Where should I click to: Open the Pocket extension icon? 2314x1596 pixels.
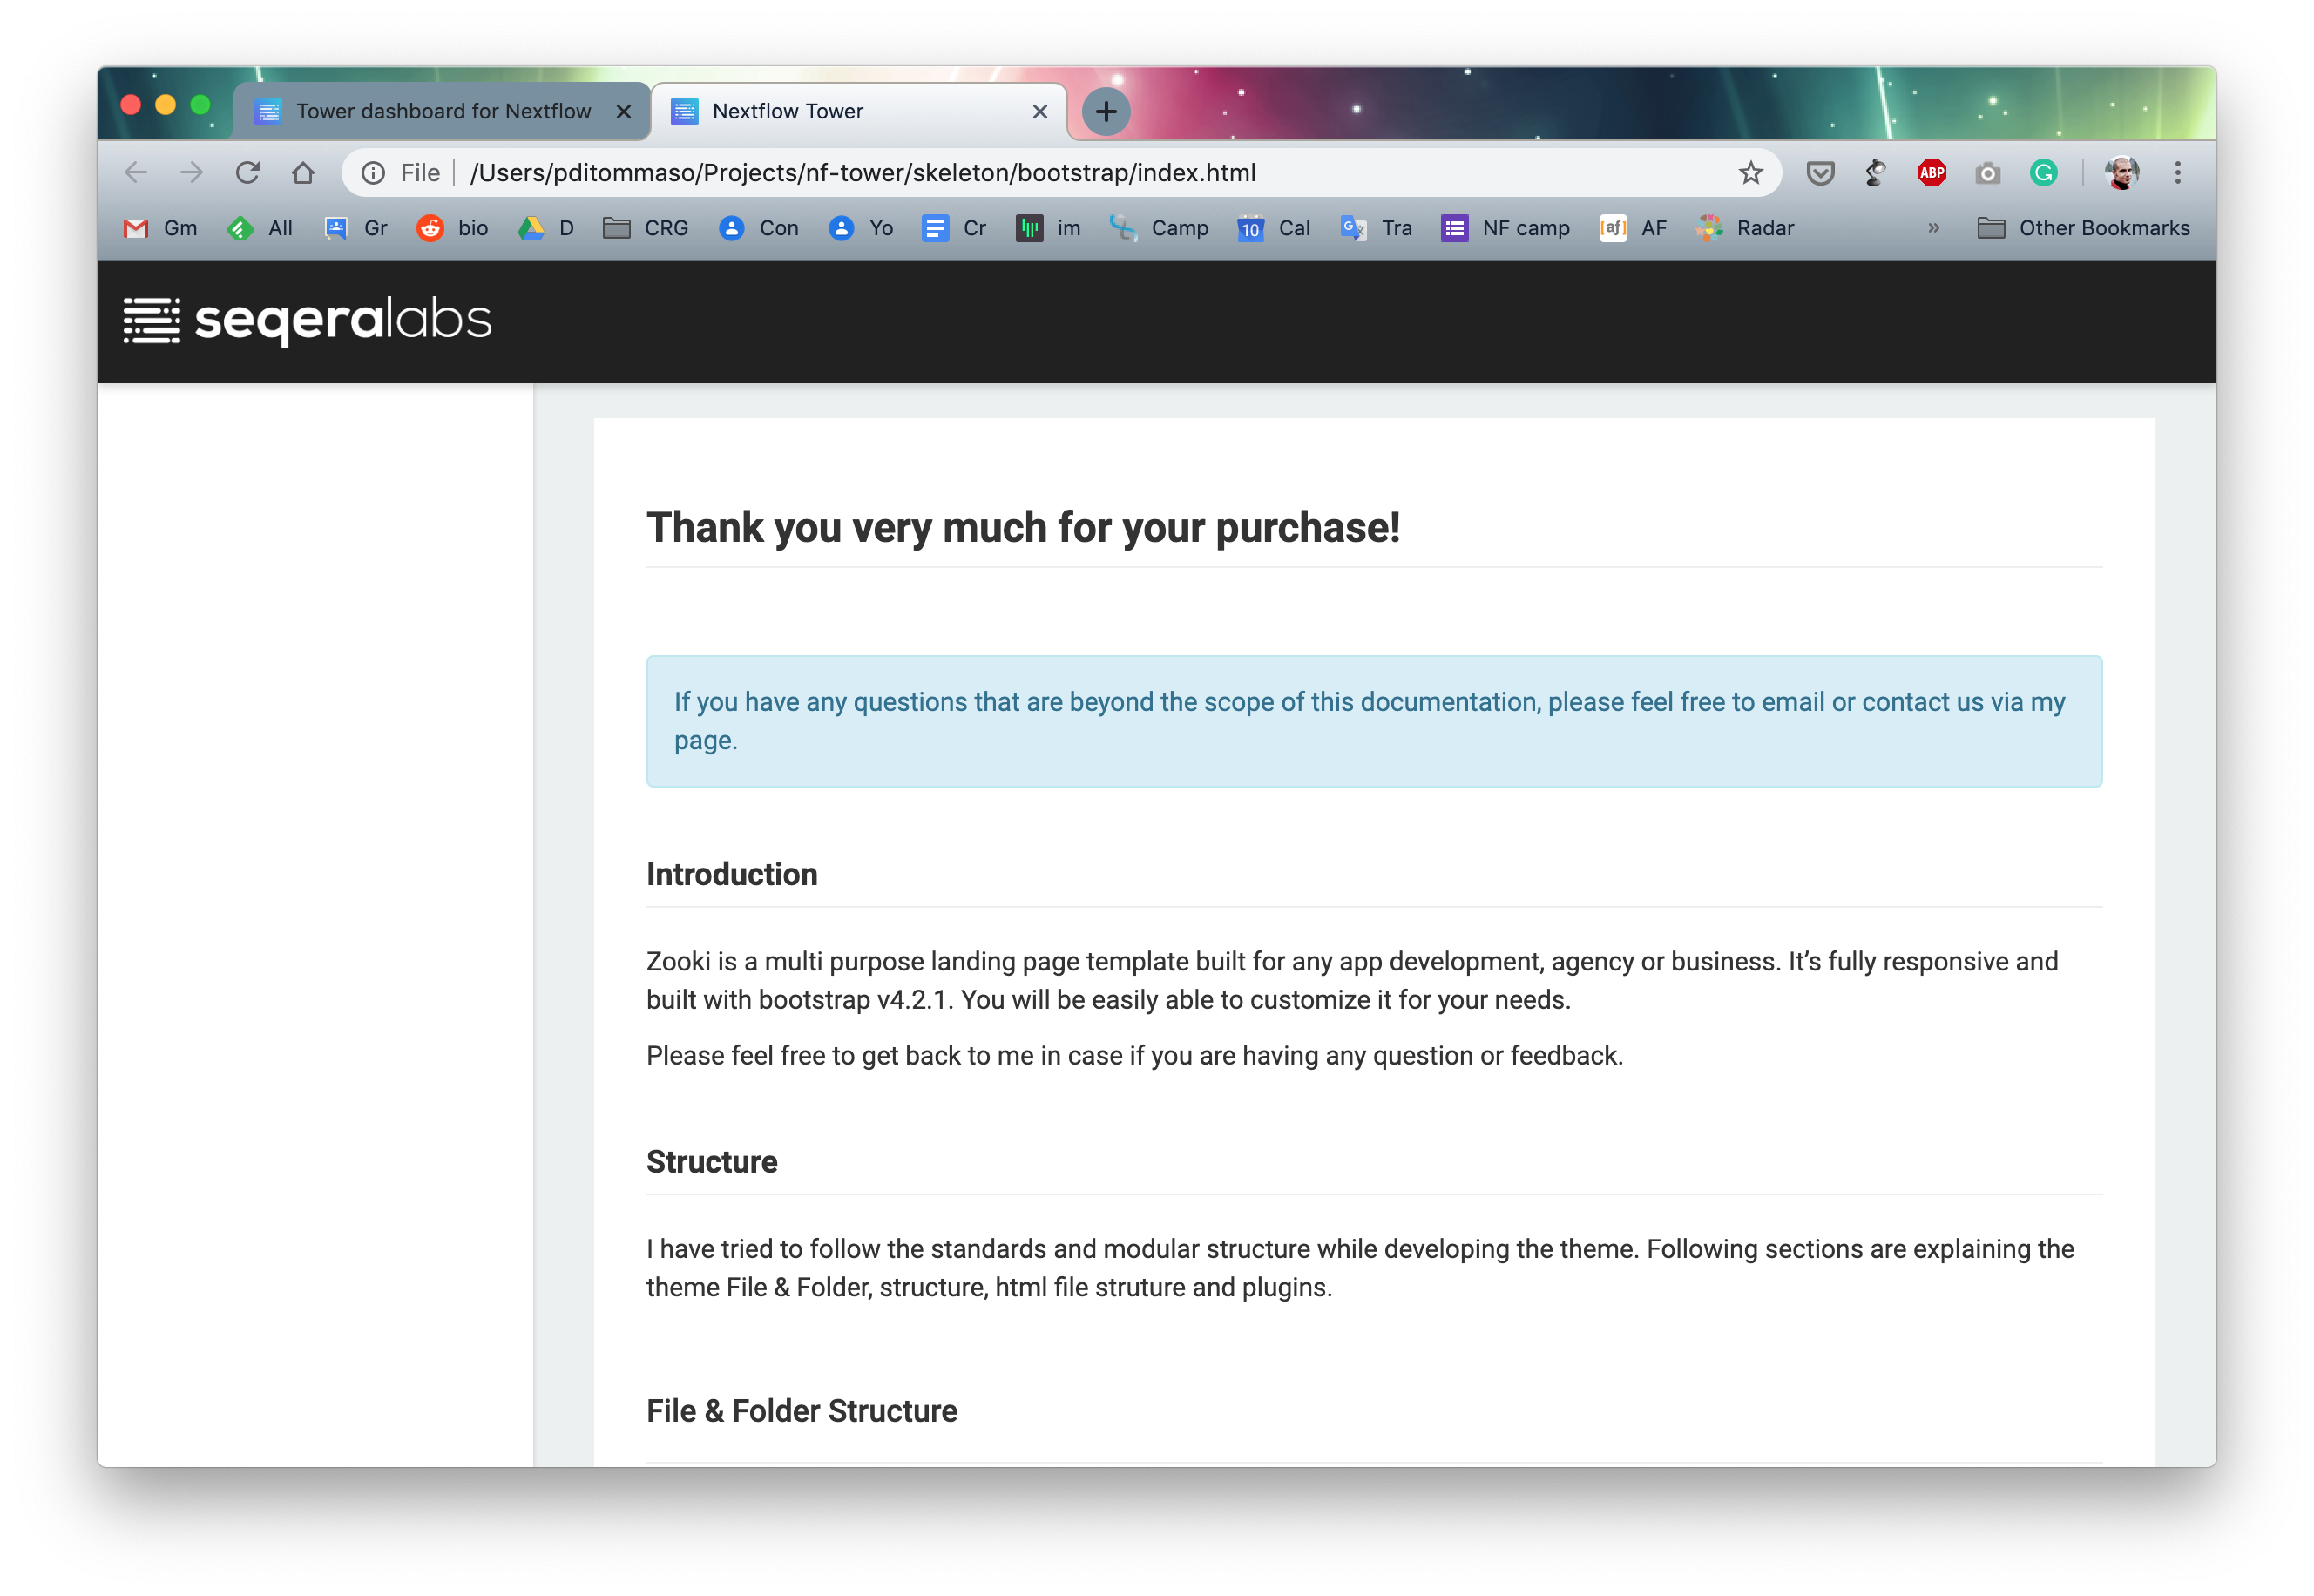coord(1820,173)
